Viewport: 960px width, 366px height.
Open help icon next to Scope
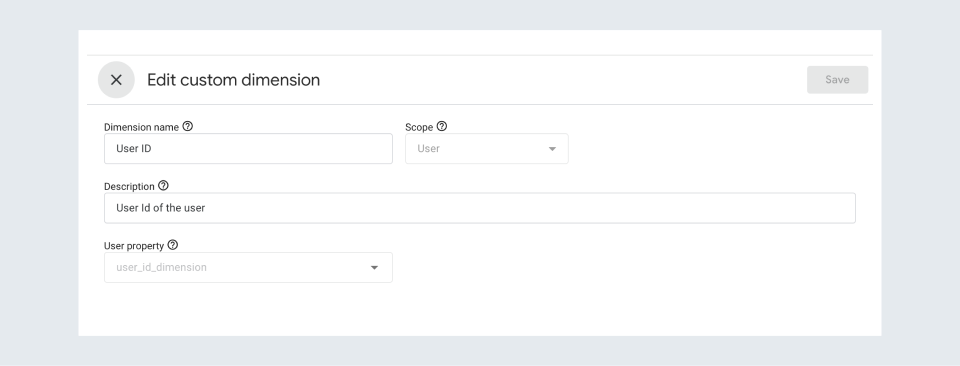pyautogui.click(x=442, y=126)
